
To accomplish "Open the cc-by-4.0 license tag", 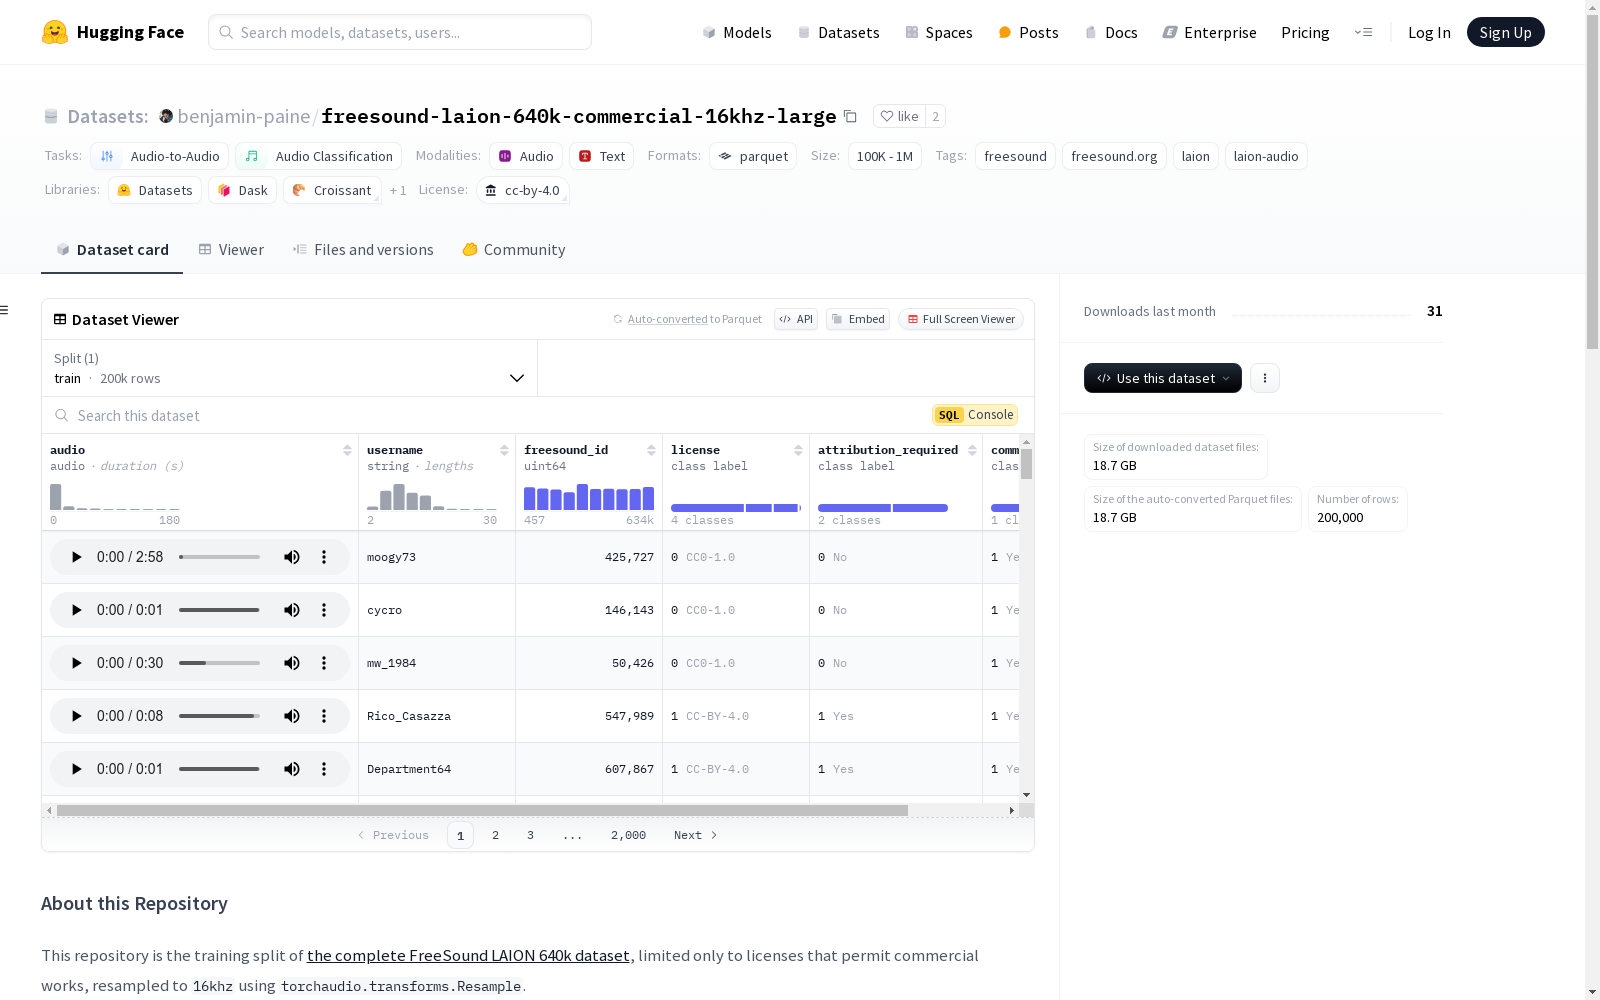I will 523,190.
